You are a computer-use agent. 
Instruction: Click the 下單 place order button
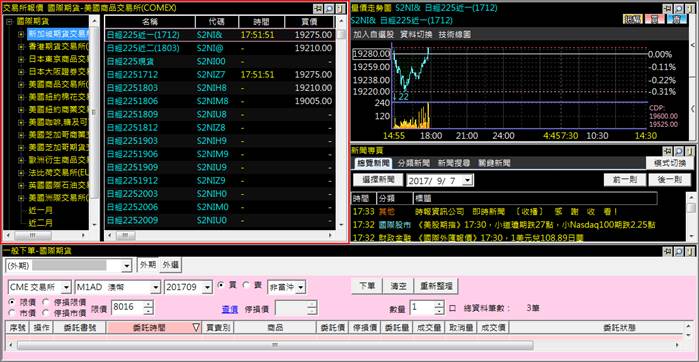click(366, 286)
